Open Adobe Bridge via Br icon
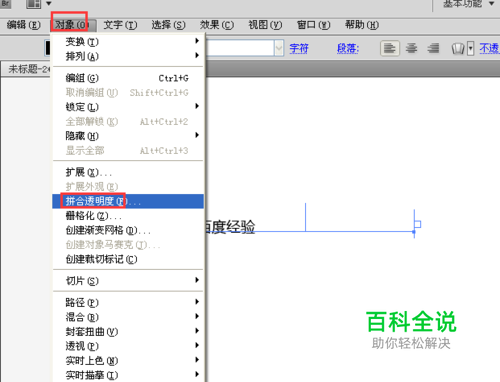This screenshot has width=500, height=382. 6,4
